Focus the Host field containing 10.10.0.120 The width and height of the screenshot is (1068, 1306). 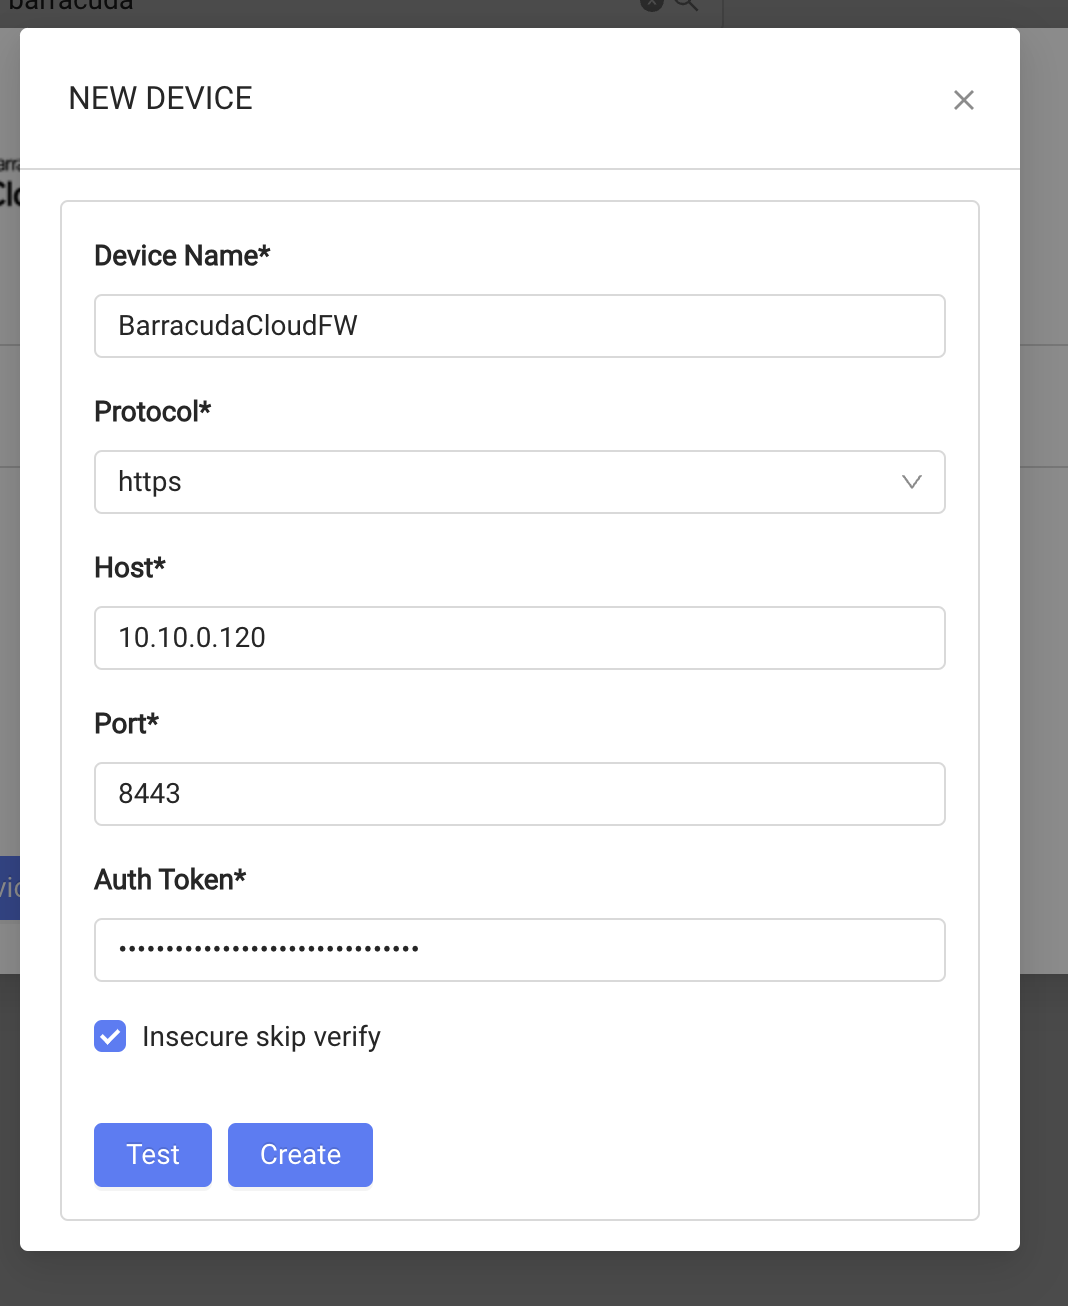pyautogui.click(x=520, y=638)
